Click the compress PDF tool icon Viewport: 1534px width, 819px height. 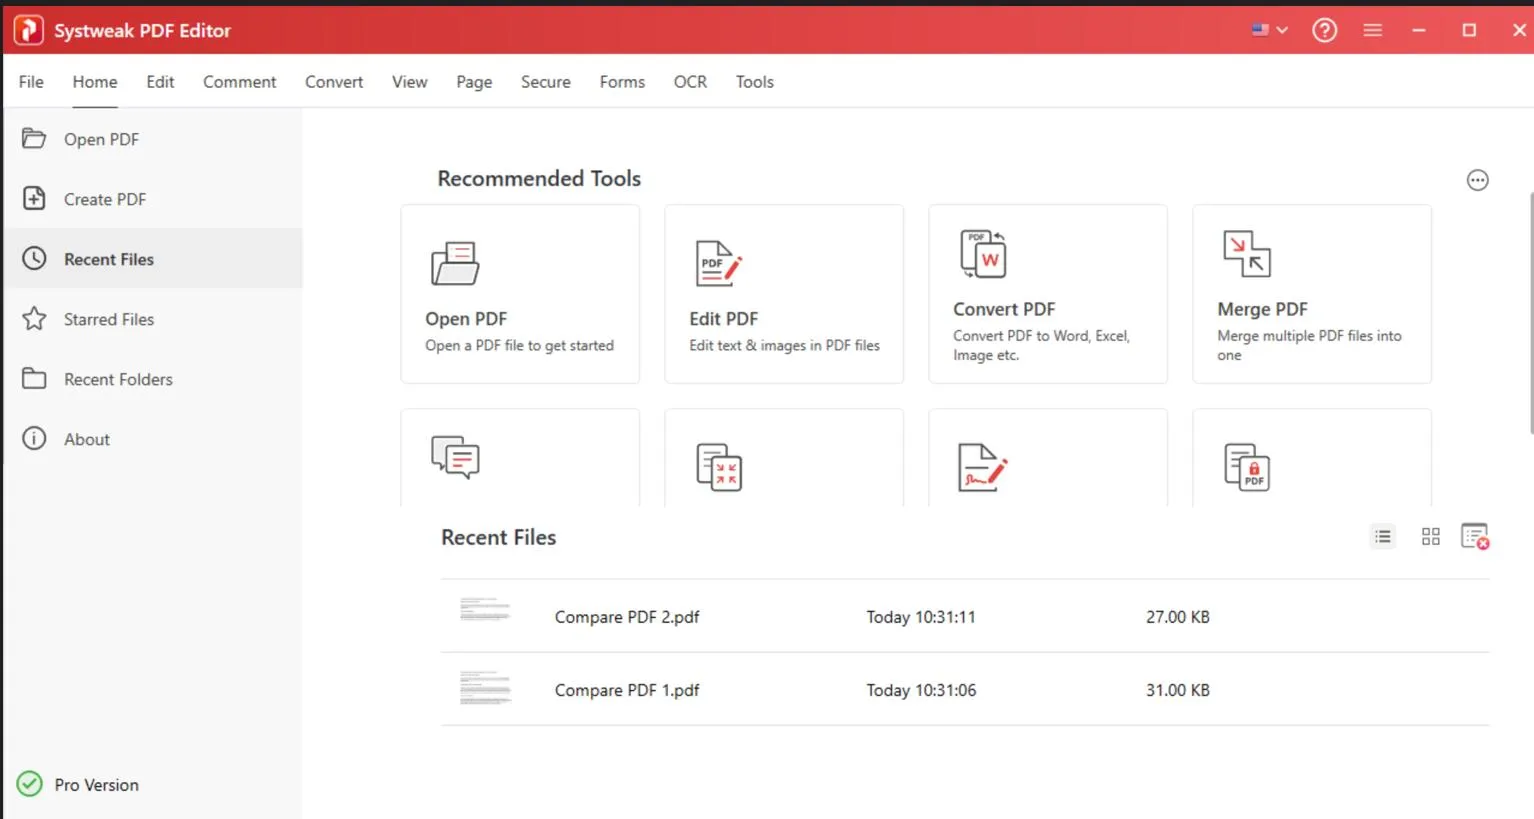point(719,467)
